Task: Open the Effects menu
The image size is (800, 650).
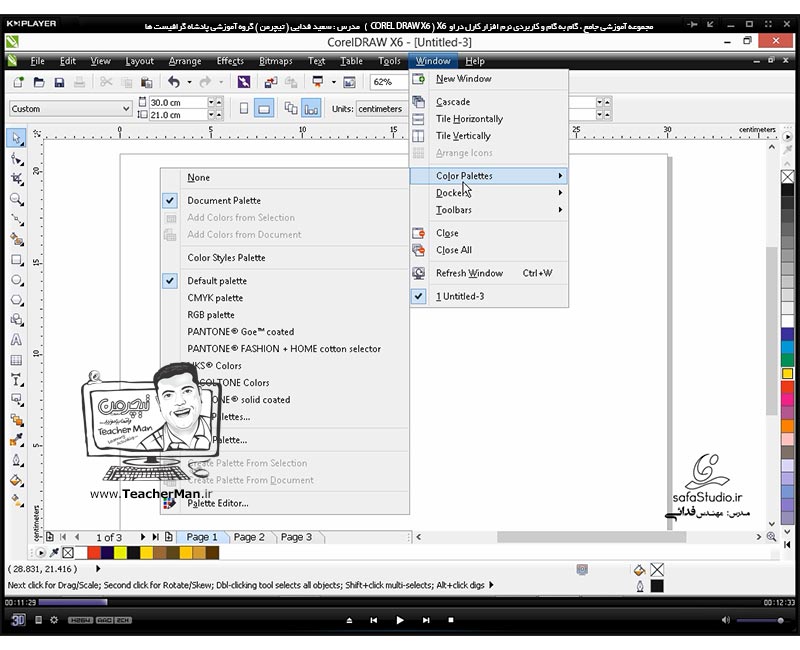Action: click(230, 61)
